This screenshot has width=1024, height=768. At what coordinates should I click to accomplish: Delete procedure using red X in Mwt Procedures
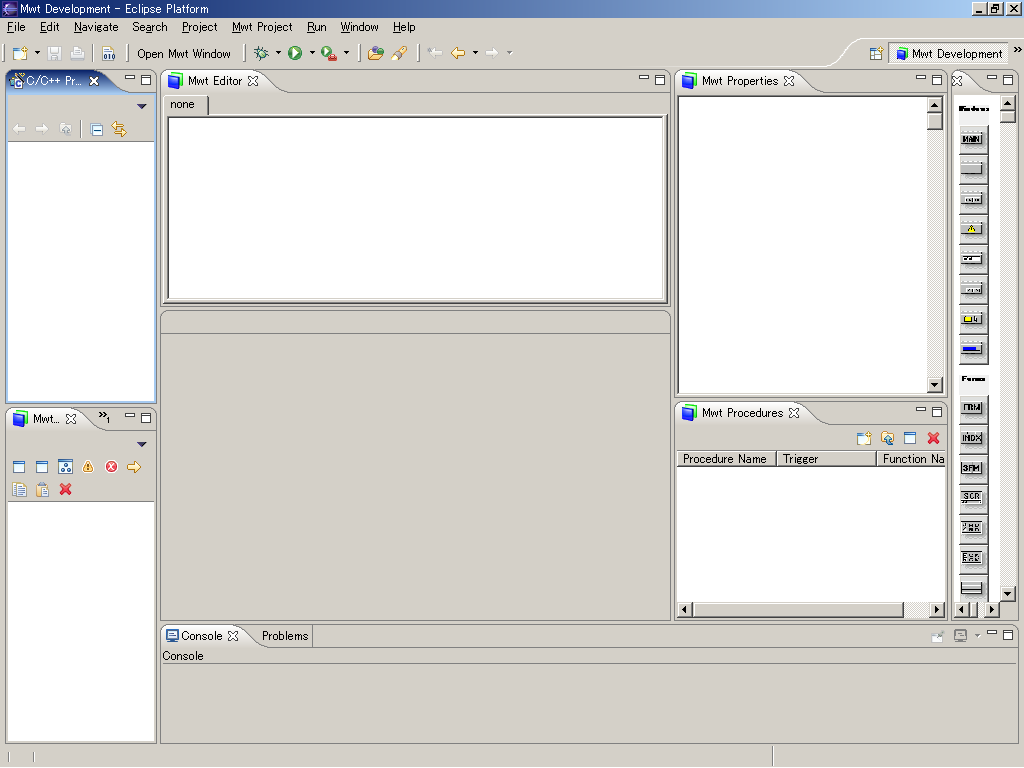933,438
